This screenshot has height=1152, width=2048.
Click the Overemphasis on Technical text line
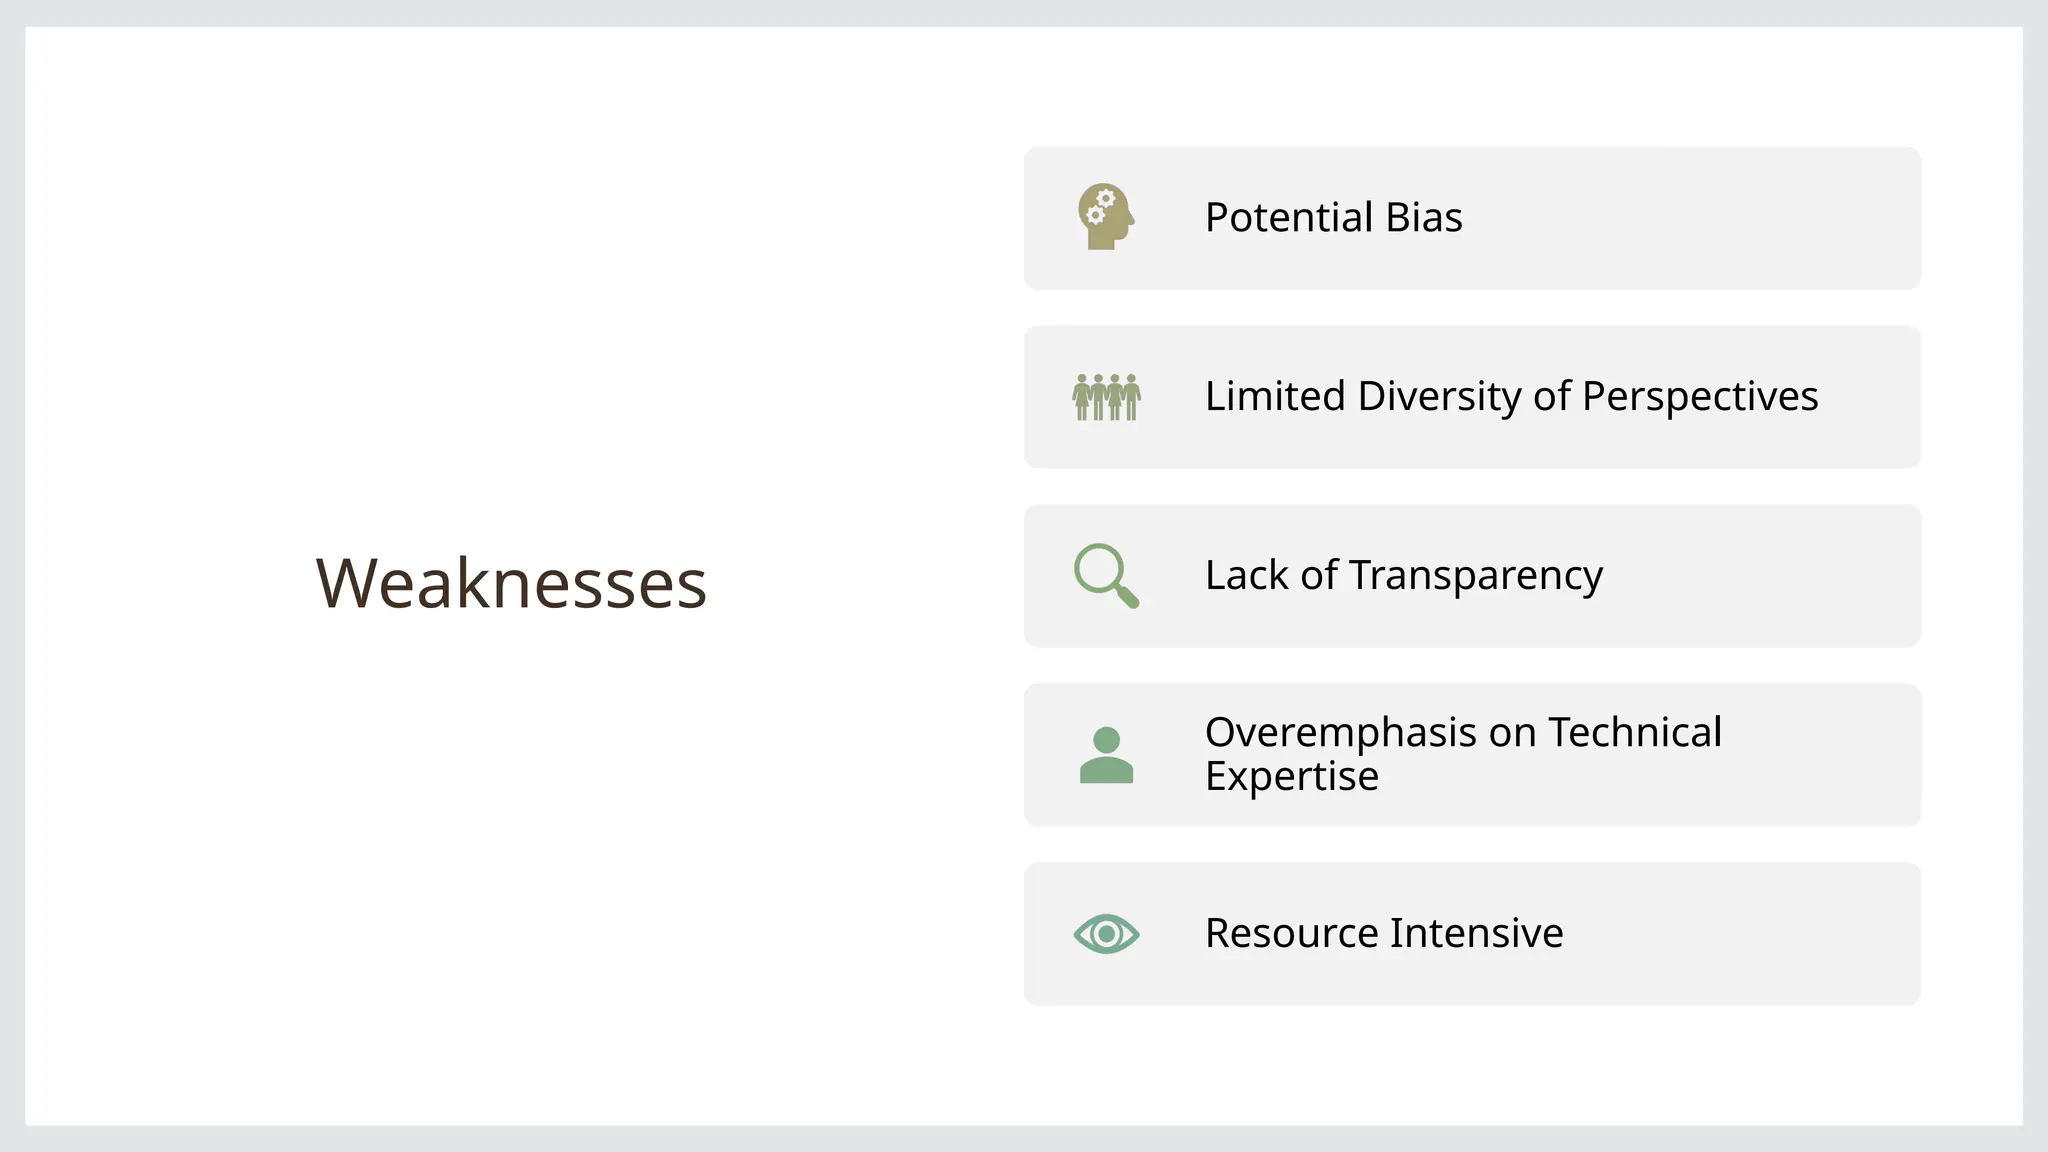coord(1463,733)
